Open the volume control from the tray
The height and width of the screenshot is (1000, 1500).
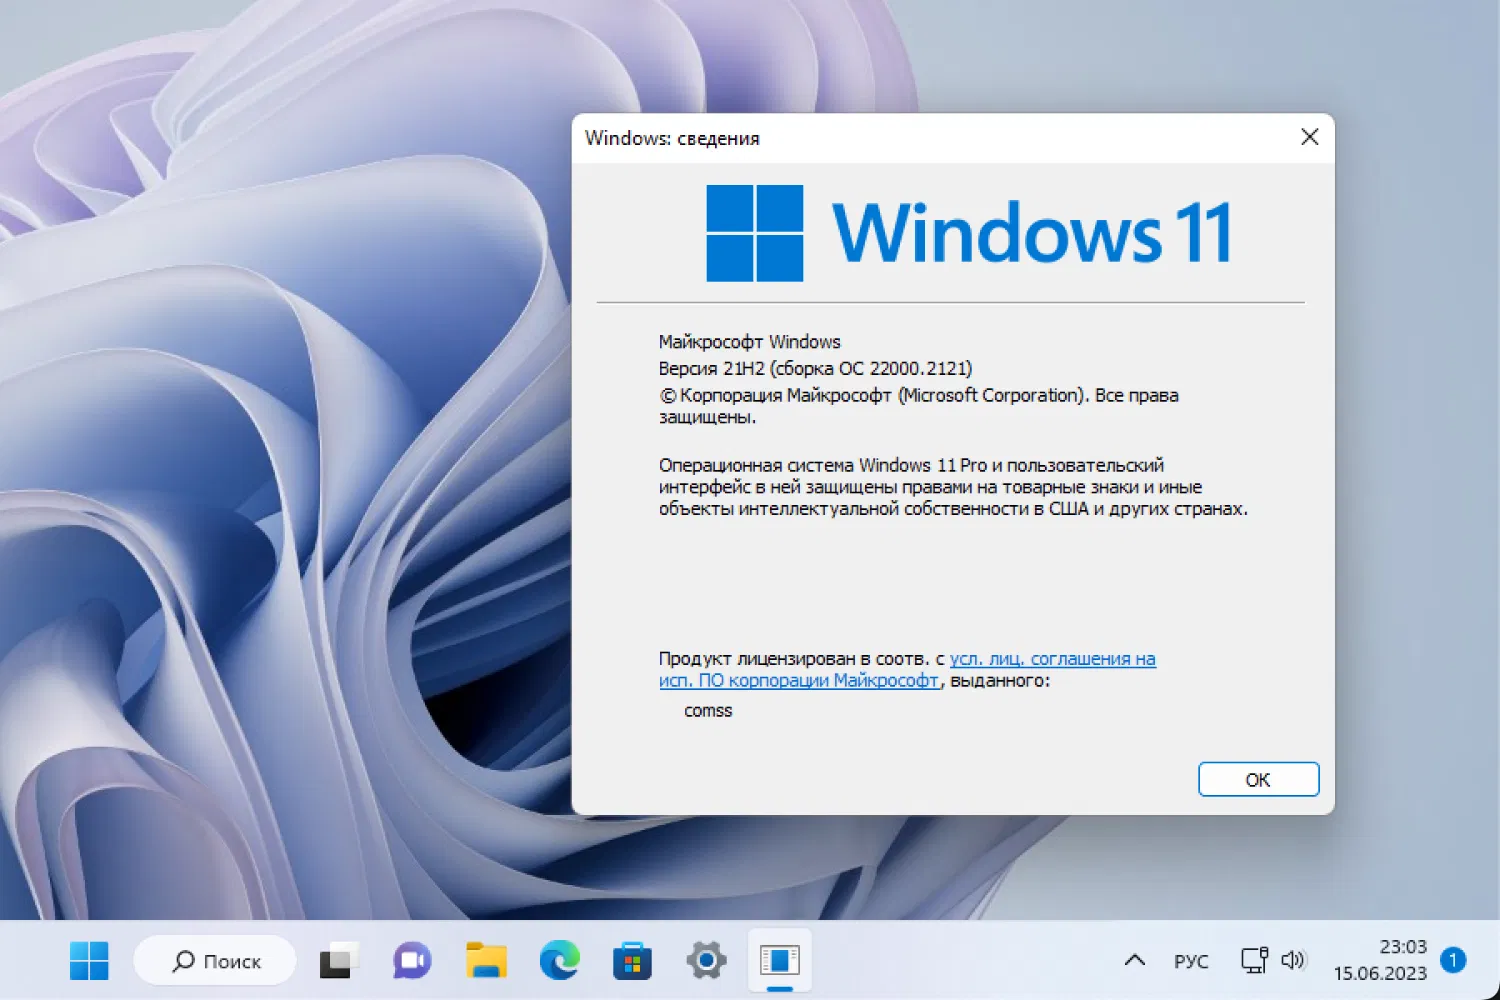(x=1295, y=960)
